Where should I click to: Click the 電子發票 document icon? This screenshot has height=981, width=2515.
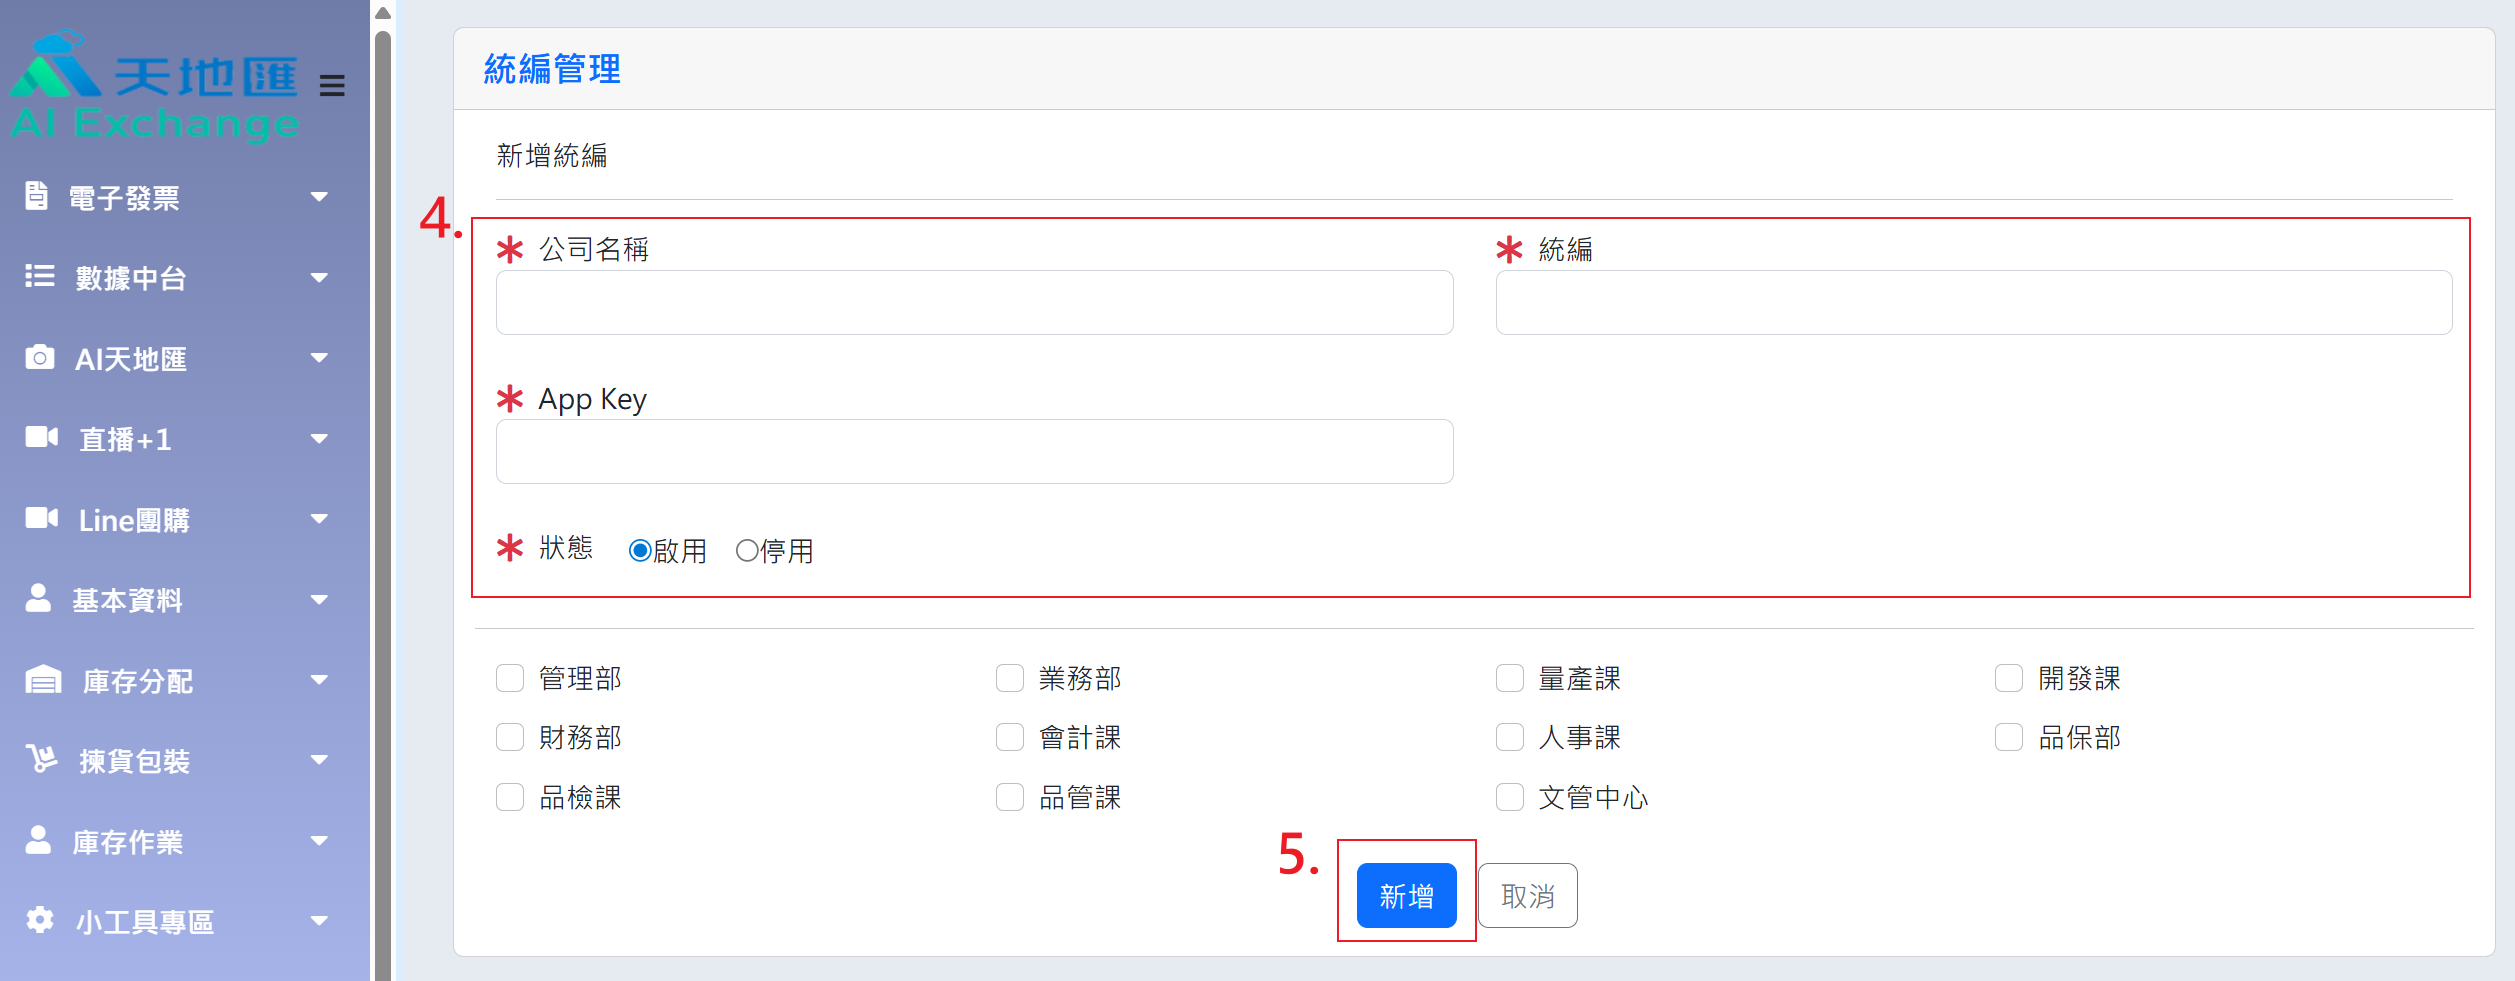(x=37, y=196)
